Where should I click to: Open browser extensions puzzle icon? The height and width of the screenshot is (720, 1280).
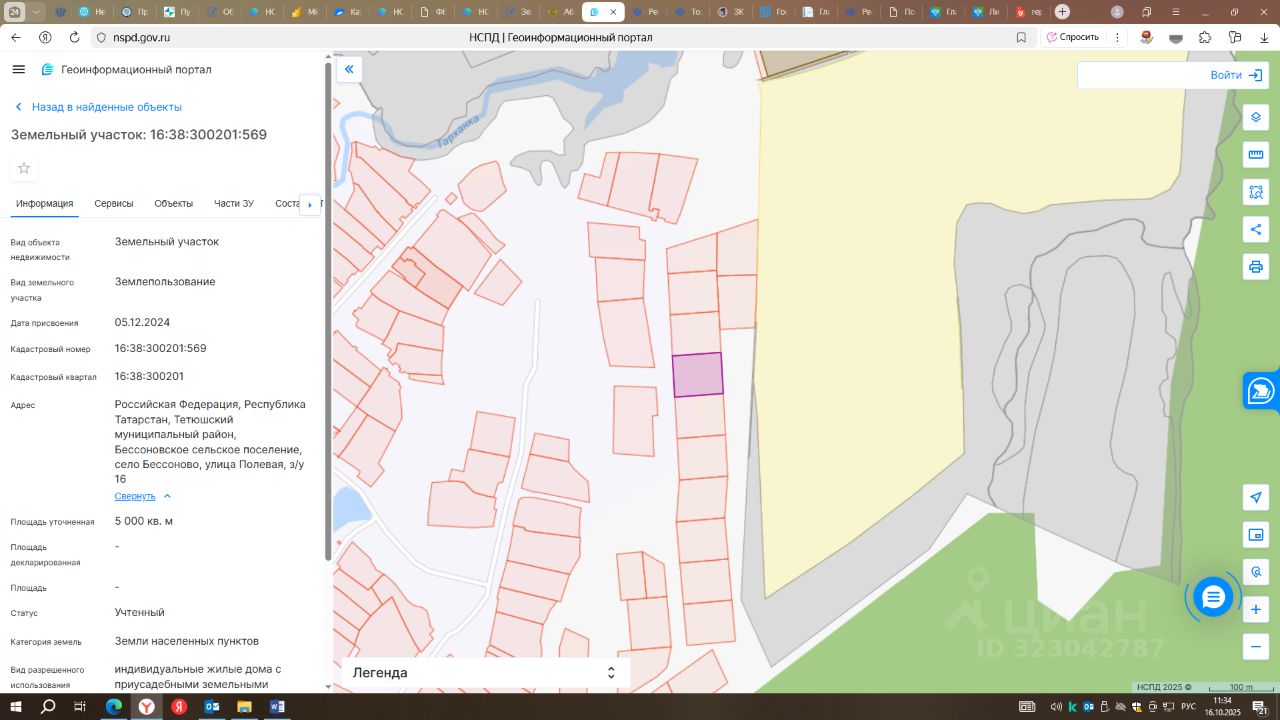tap(1205, 37)
